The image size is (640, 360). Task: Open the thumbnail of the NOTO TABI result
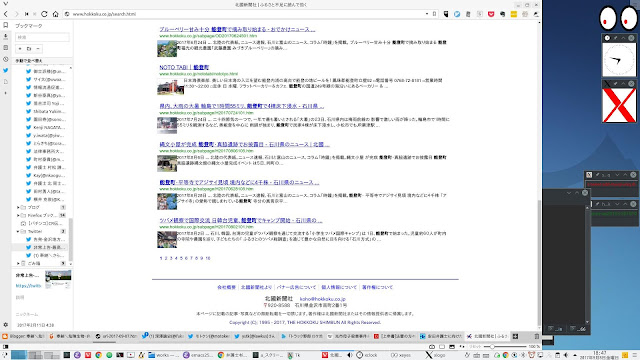(x=170, y=87)
